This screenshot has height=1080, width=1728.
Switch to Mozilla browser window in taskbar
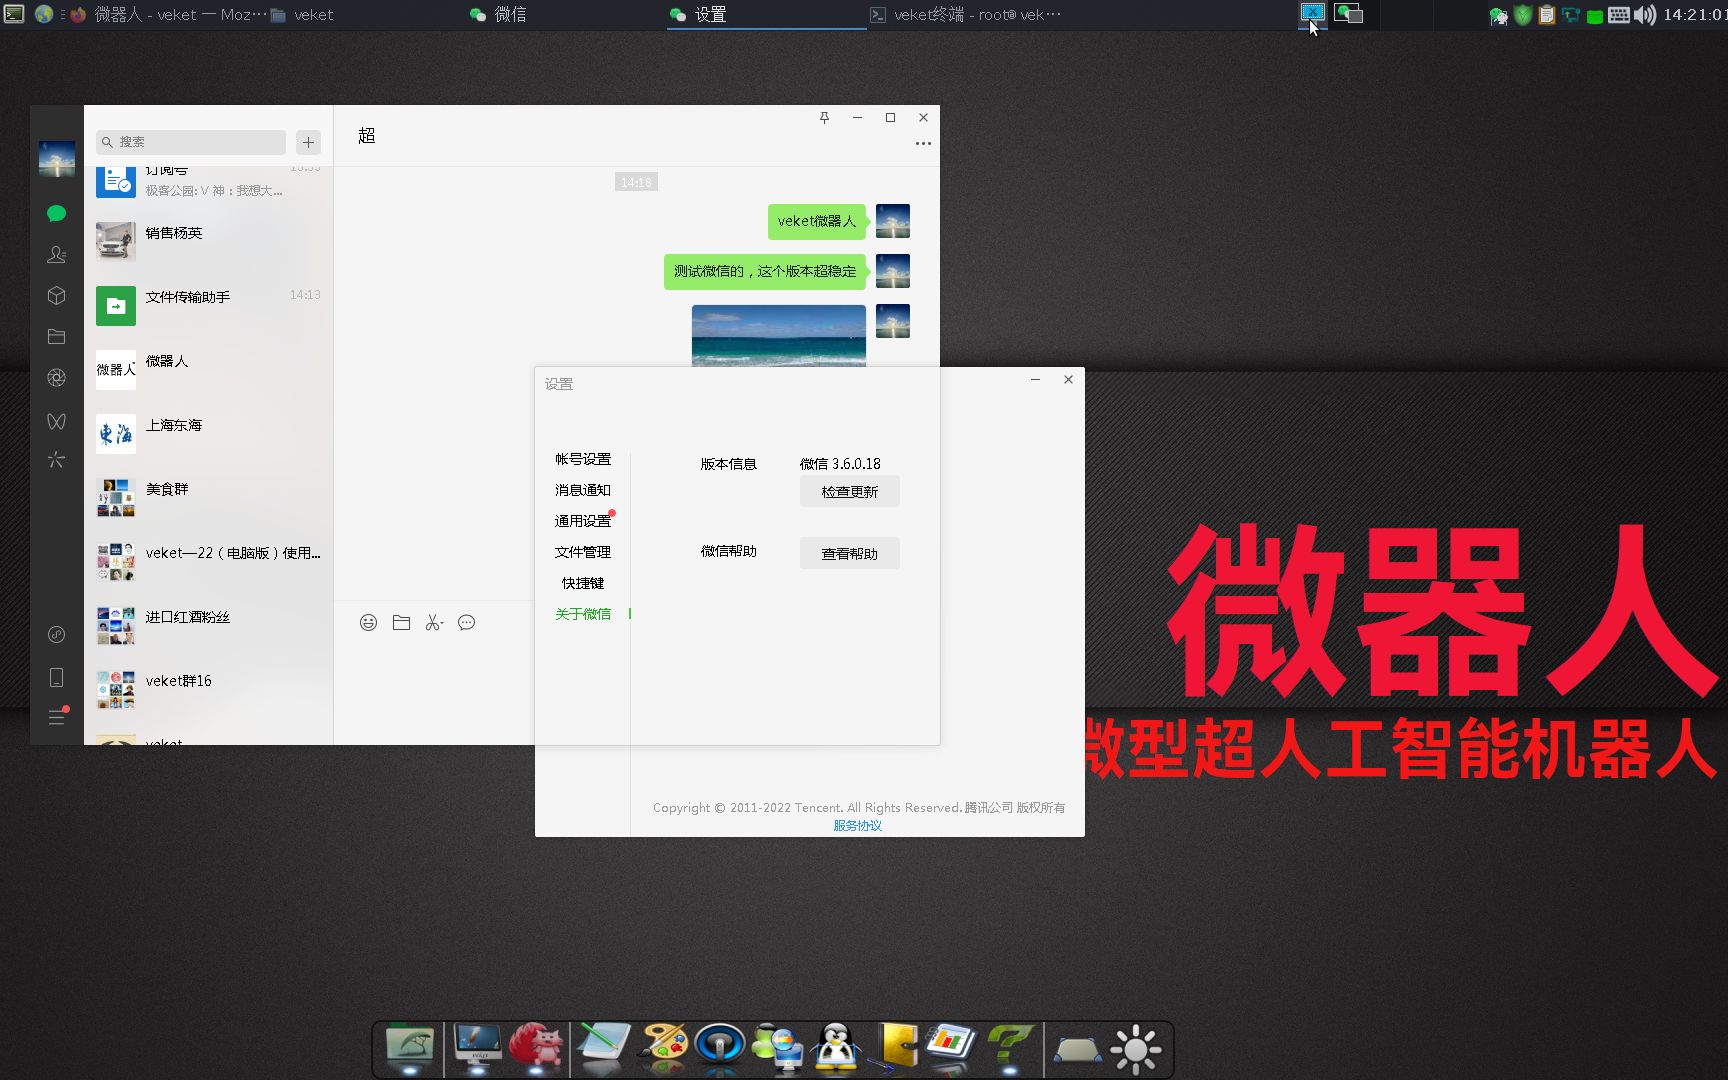[x=168, y=14]
